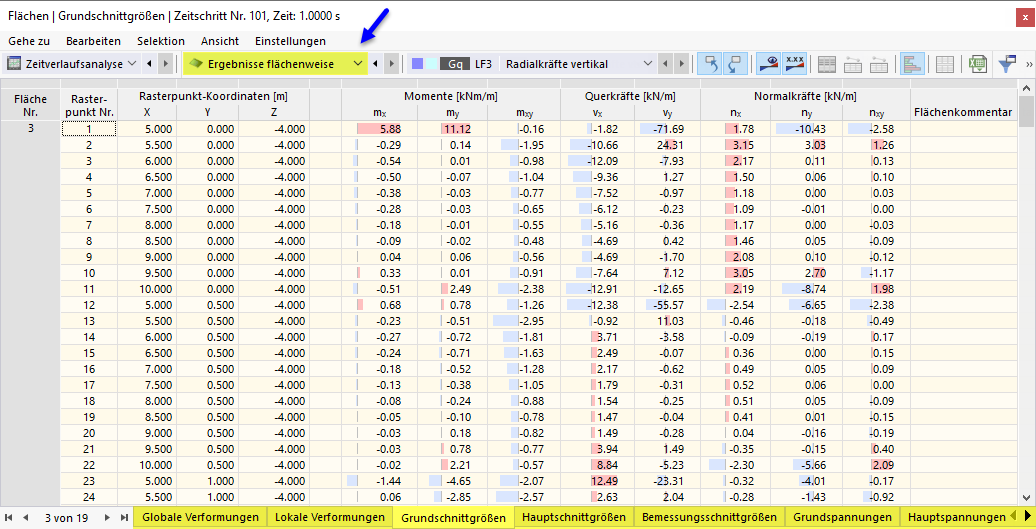The height and width of the screenshot is (529, 1036).
Task: Go to previous result type arrow
Action: pyautogui.click(x=376, y=64)
